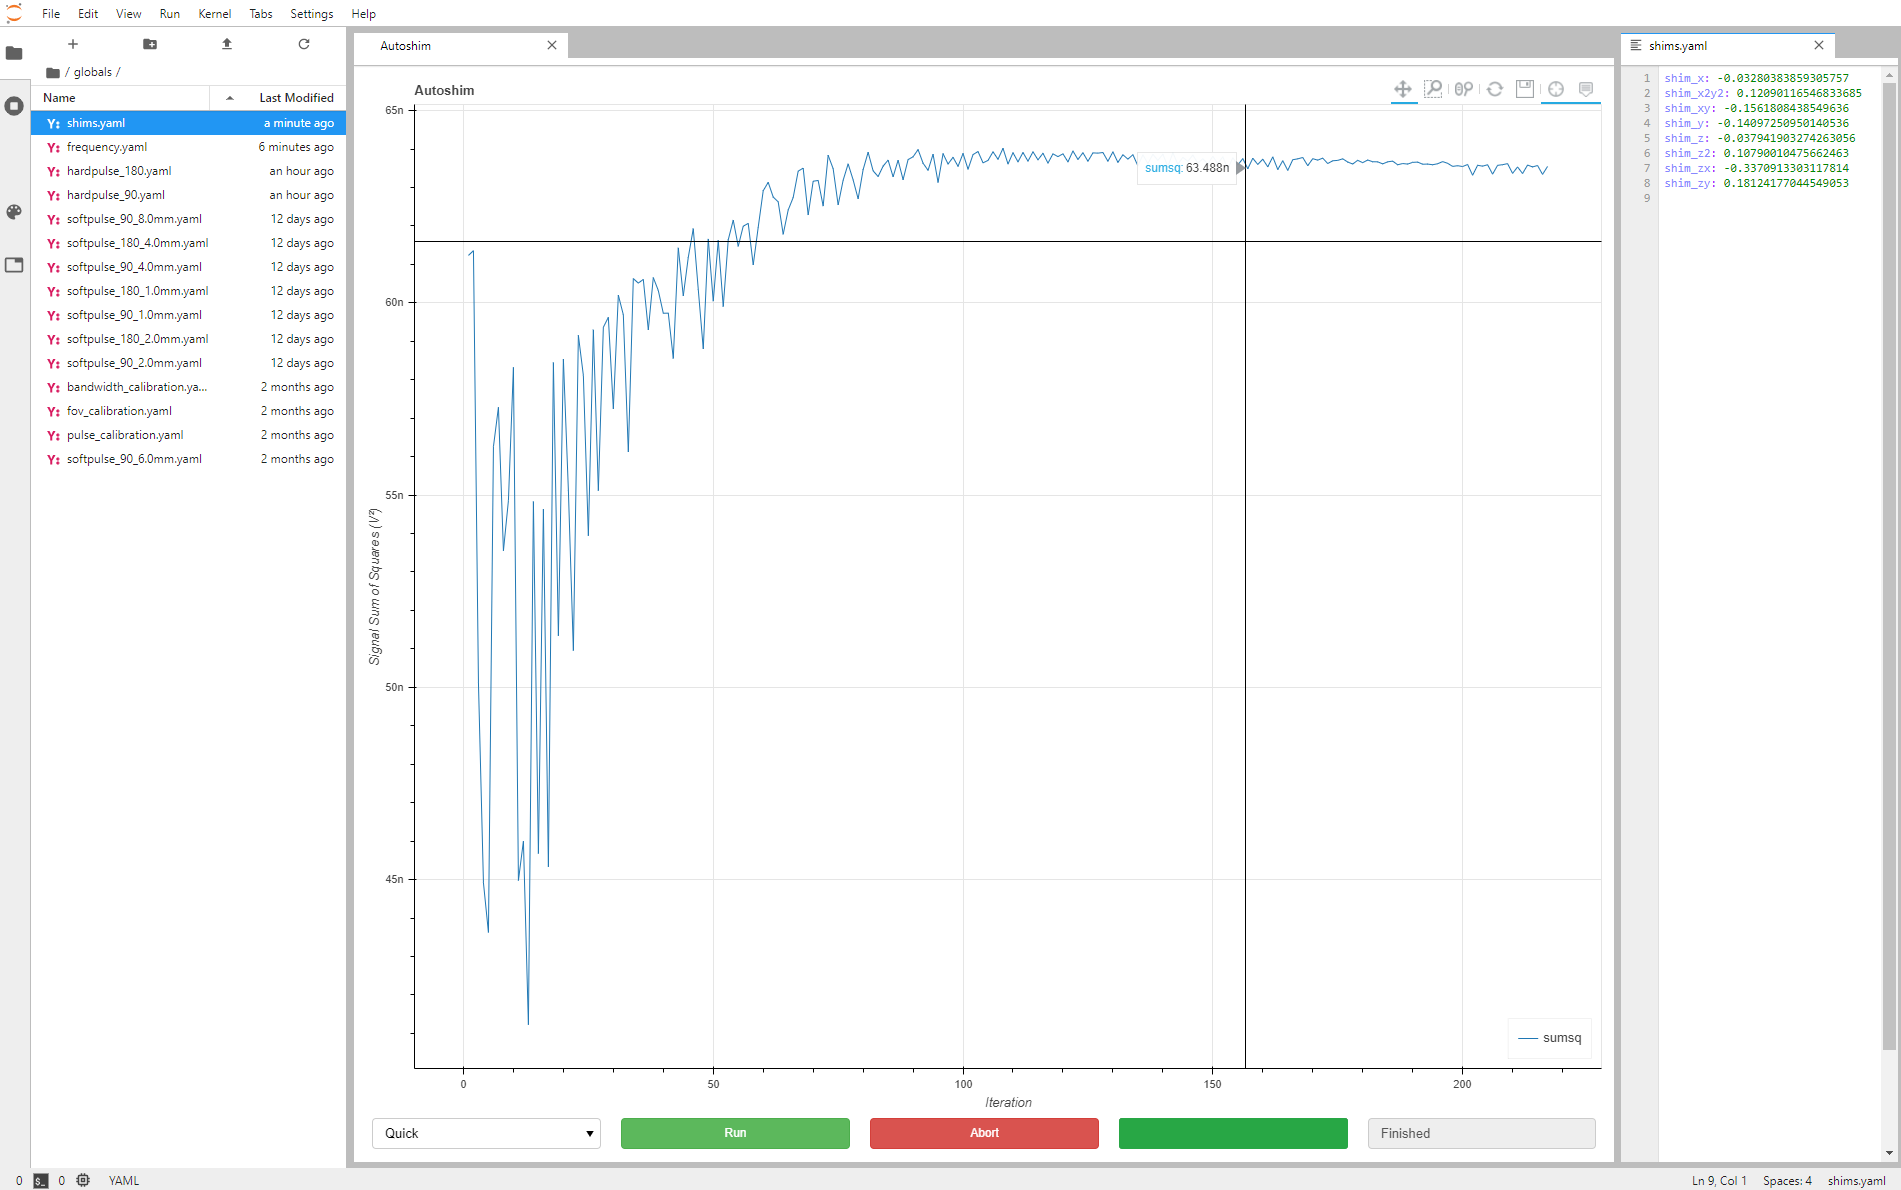Toggle the Hover tooltip tool
1901x1190 pixels.
pos(1586,89)
